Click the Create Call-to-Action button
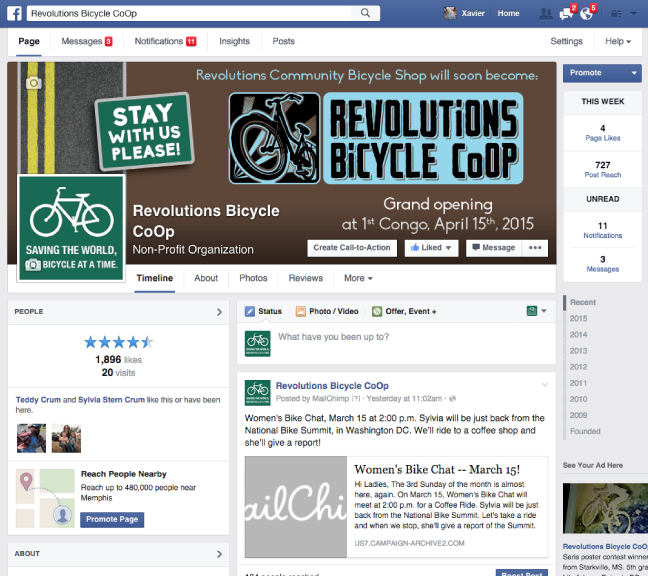The image size is (648, 576). 352,248
